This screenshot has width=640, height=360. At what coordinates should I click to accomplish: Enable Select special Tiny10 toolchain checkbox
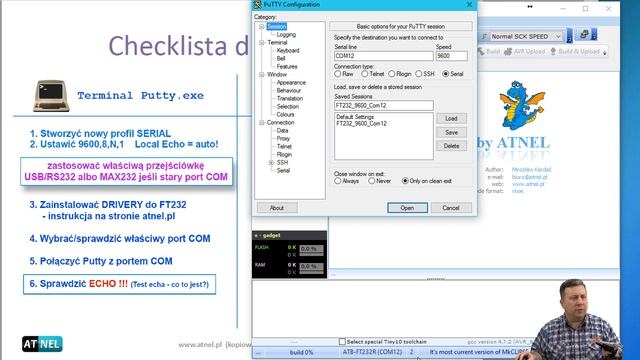[342, 342]
